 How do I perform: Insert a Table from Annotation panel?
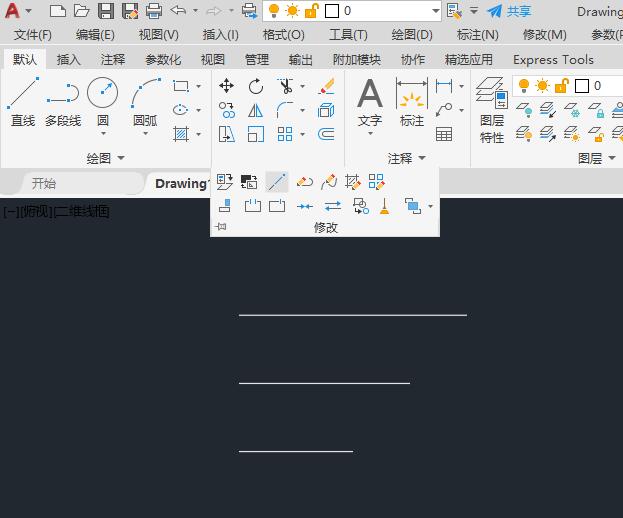(x=444, y=134)
